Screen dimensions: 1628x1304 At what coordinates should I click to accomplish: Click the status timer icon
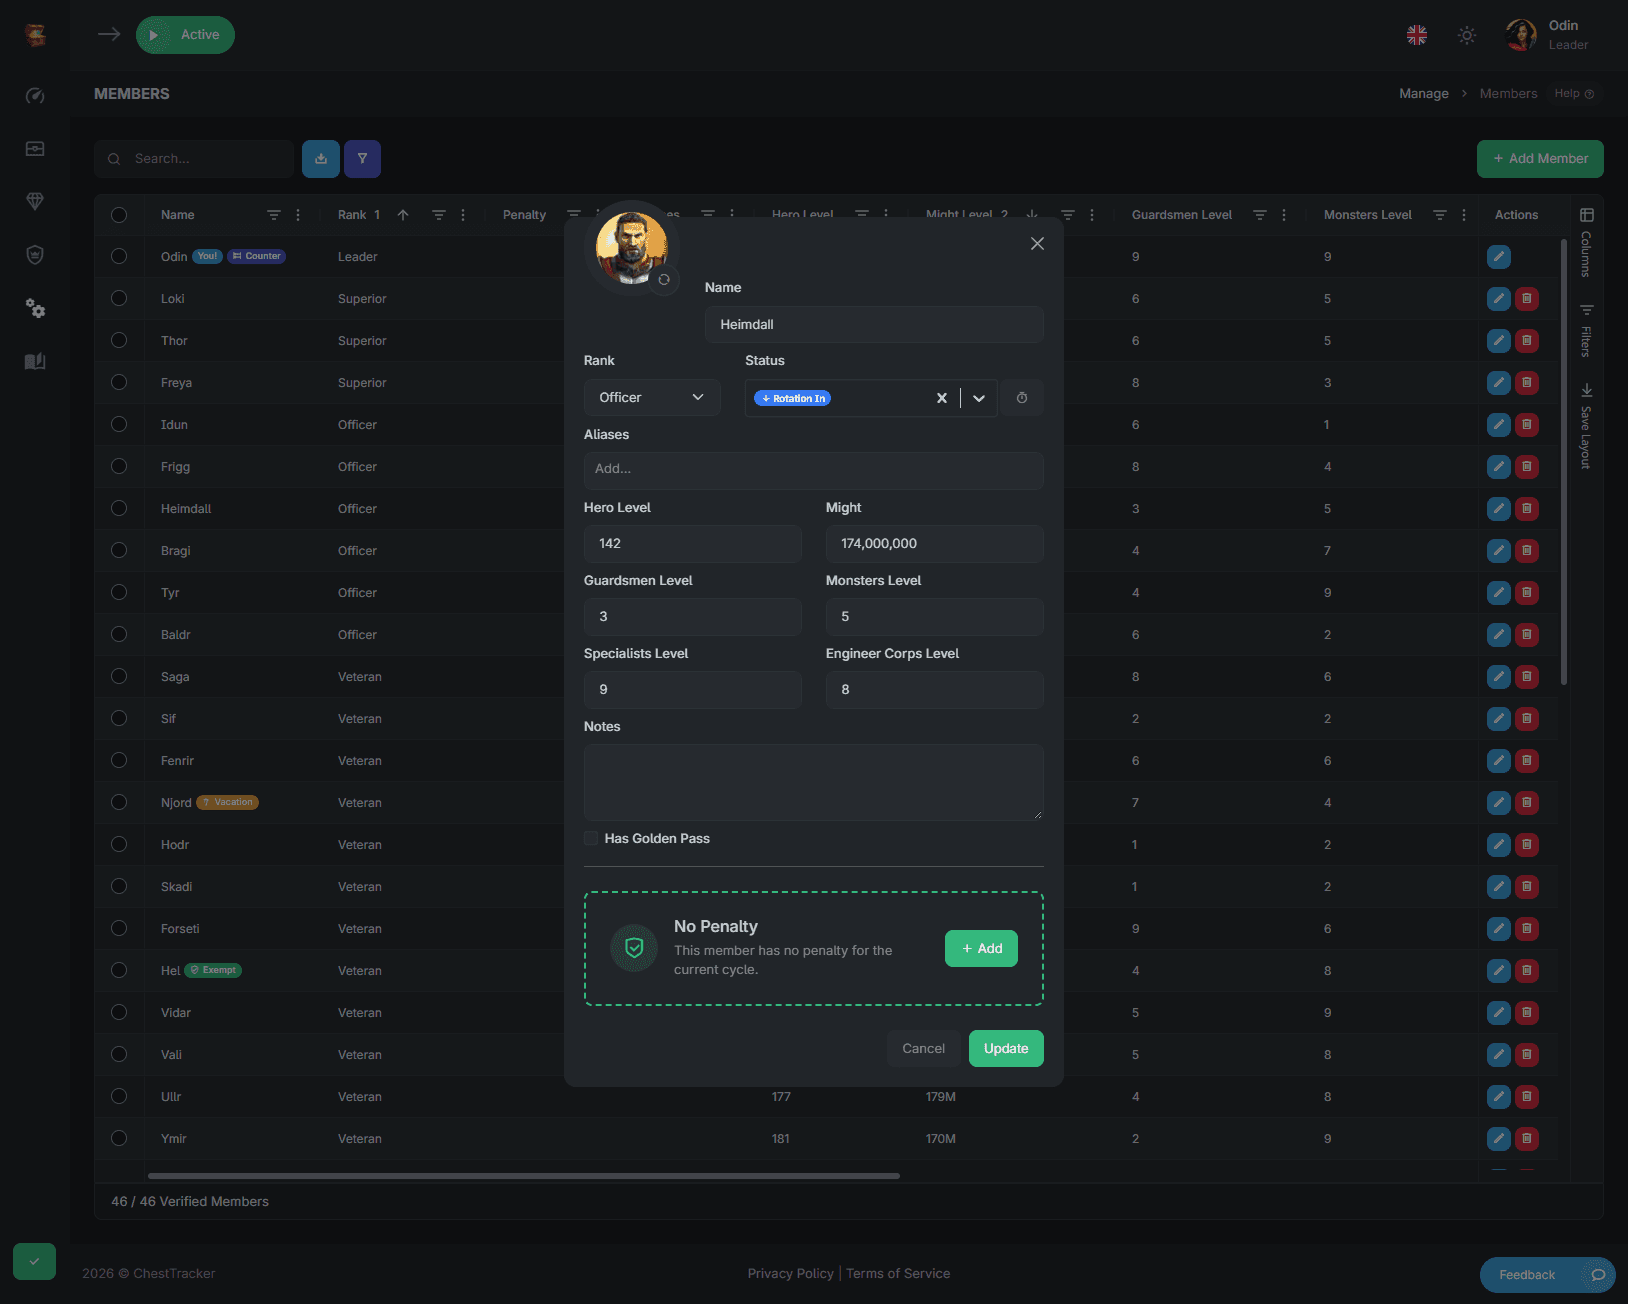point(1022,398)
